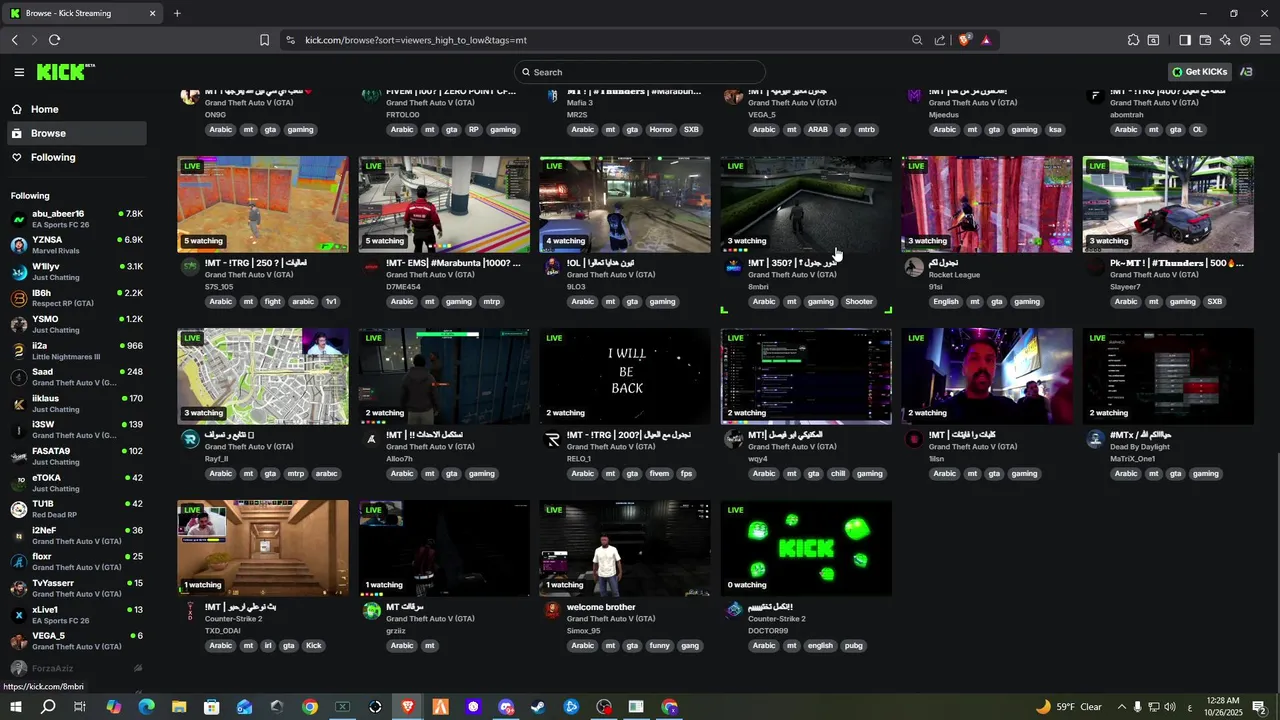
Task: Open the S7S_105 stream thumbnail
Action: tap(263, 204)
